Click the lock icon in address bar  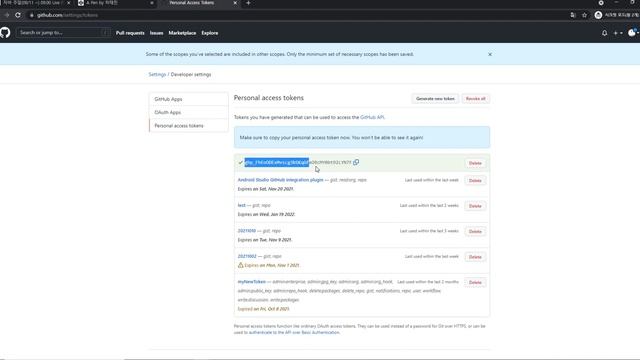(31, 15)
